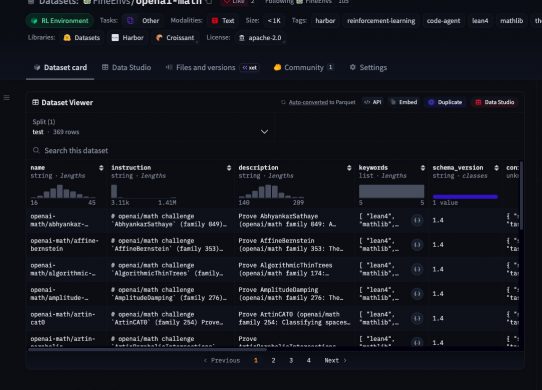Viewport: 542px width, 390px height.
Task: Open the lean4 tag
Action: coord(480,21)
